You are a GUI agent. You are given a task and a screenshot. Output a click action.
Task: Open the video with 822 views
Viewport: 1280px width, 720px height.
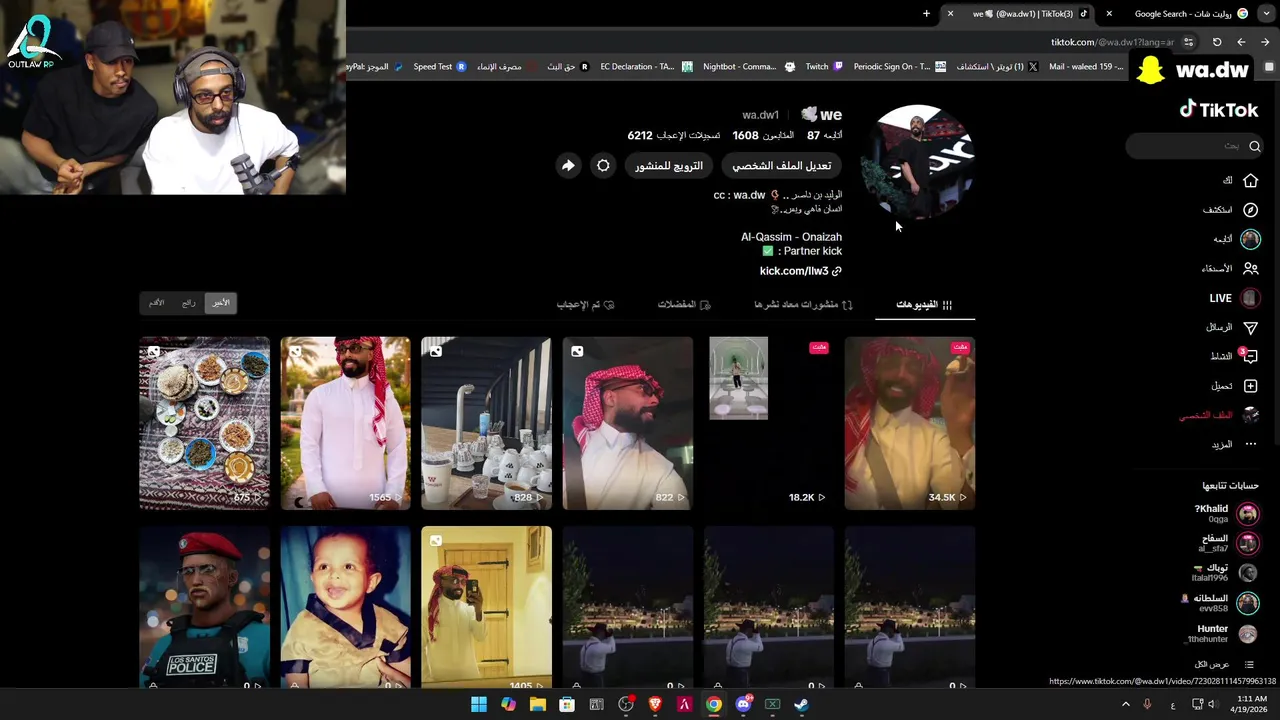click(628, 424)
